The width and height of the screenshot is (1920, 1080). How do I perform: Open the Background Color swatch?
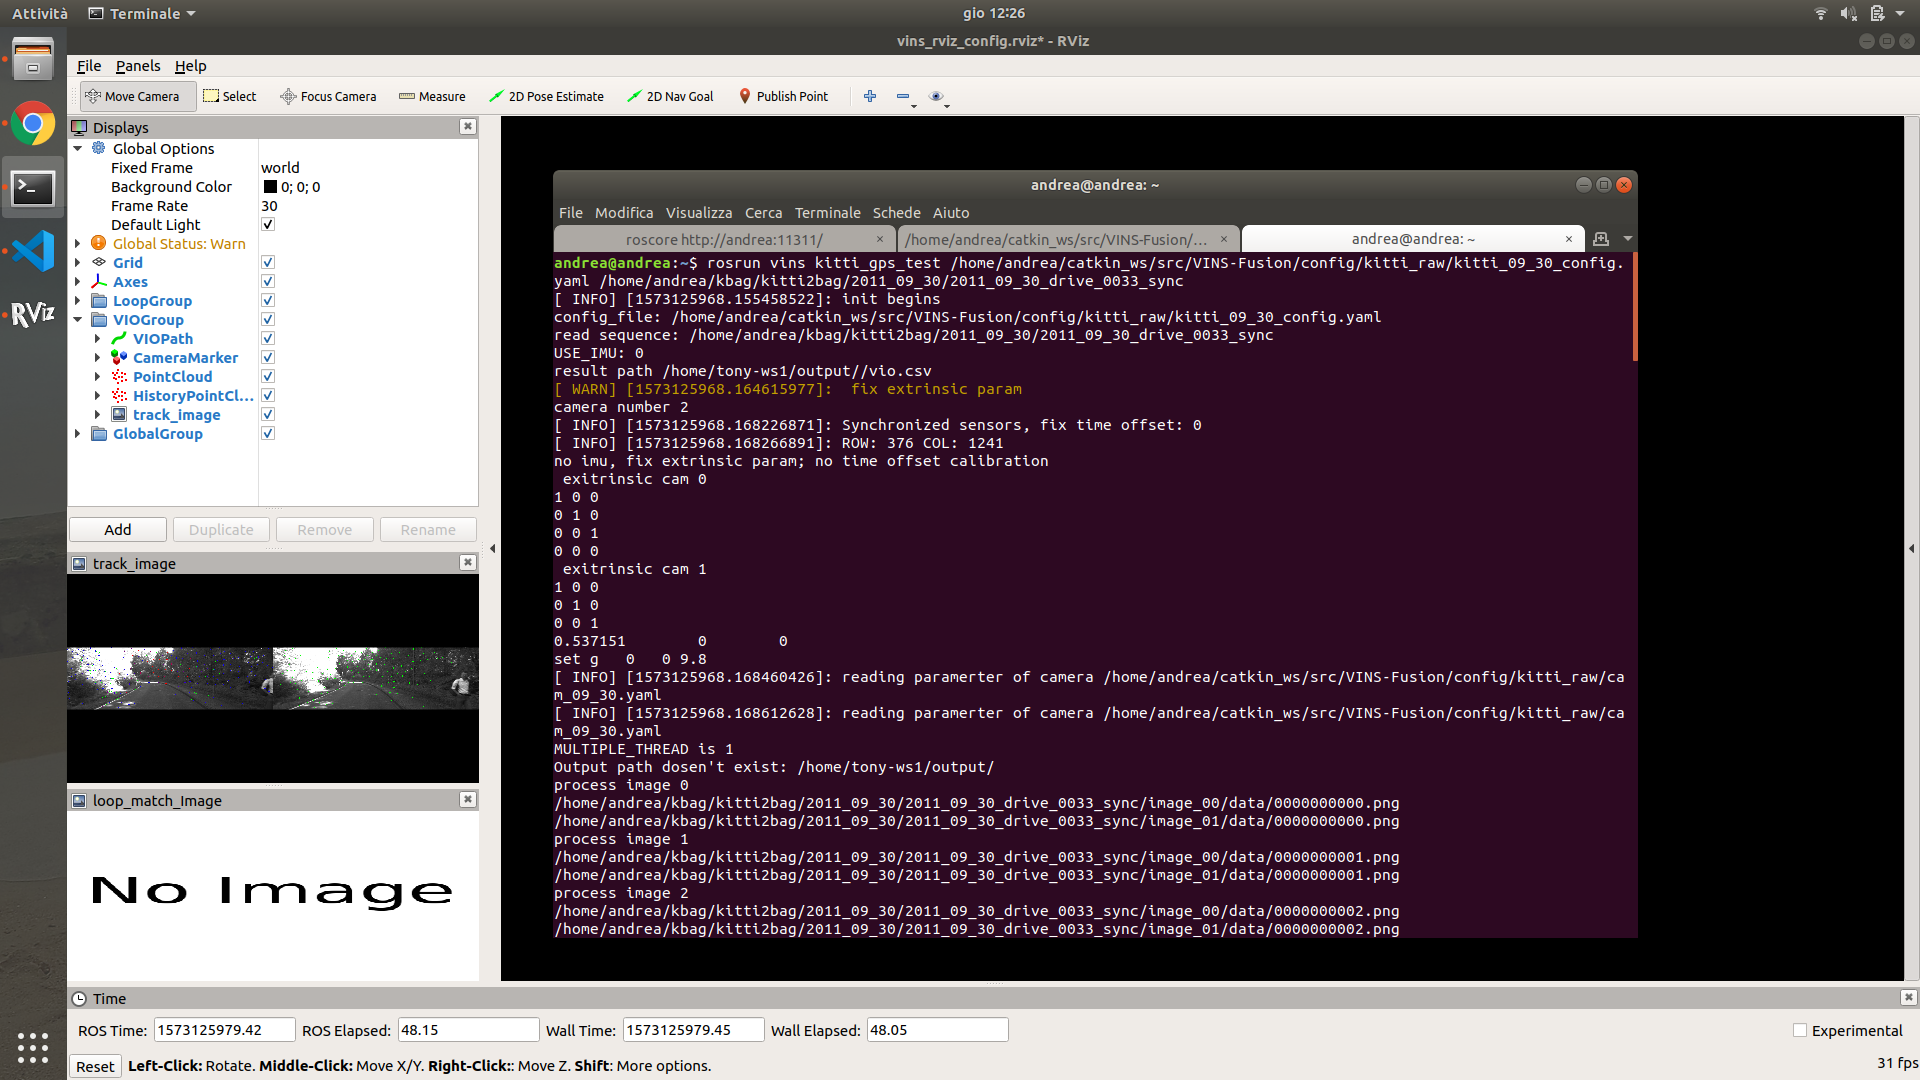point(269,186)
